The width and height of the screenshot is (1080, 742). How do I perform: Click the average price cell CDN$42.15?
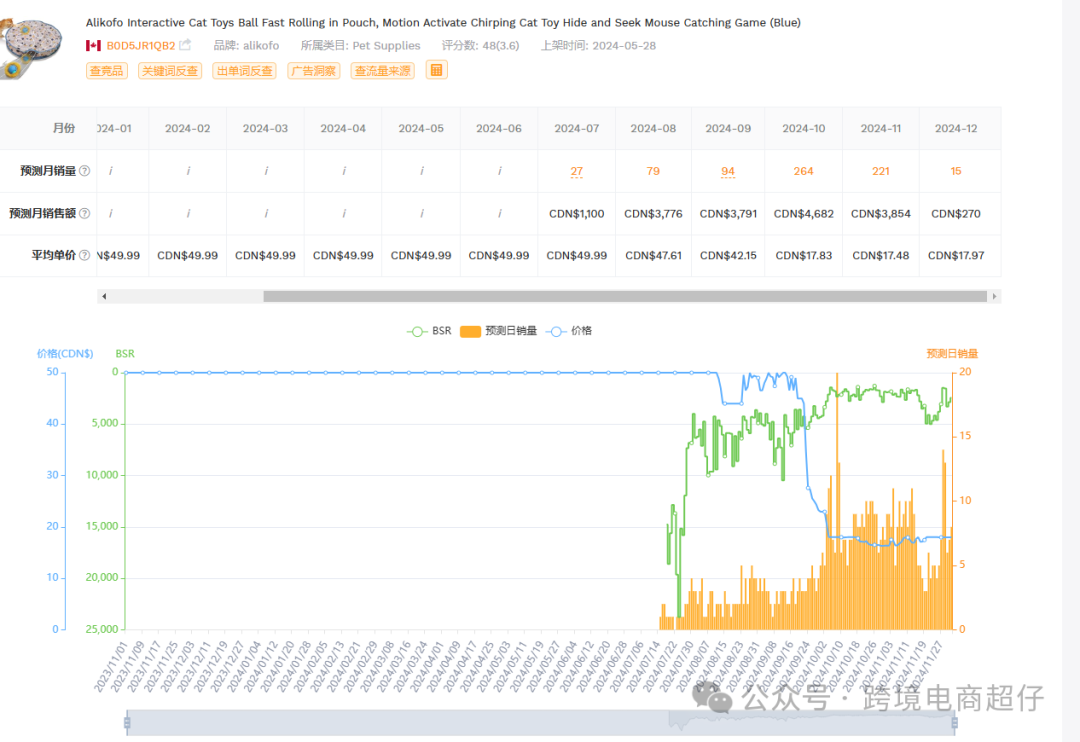(x=728, y=255)
